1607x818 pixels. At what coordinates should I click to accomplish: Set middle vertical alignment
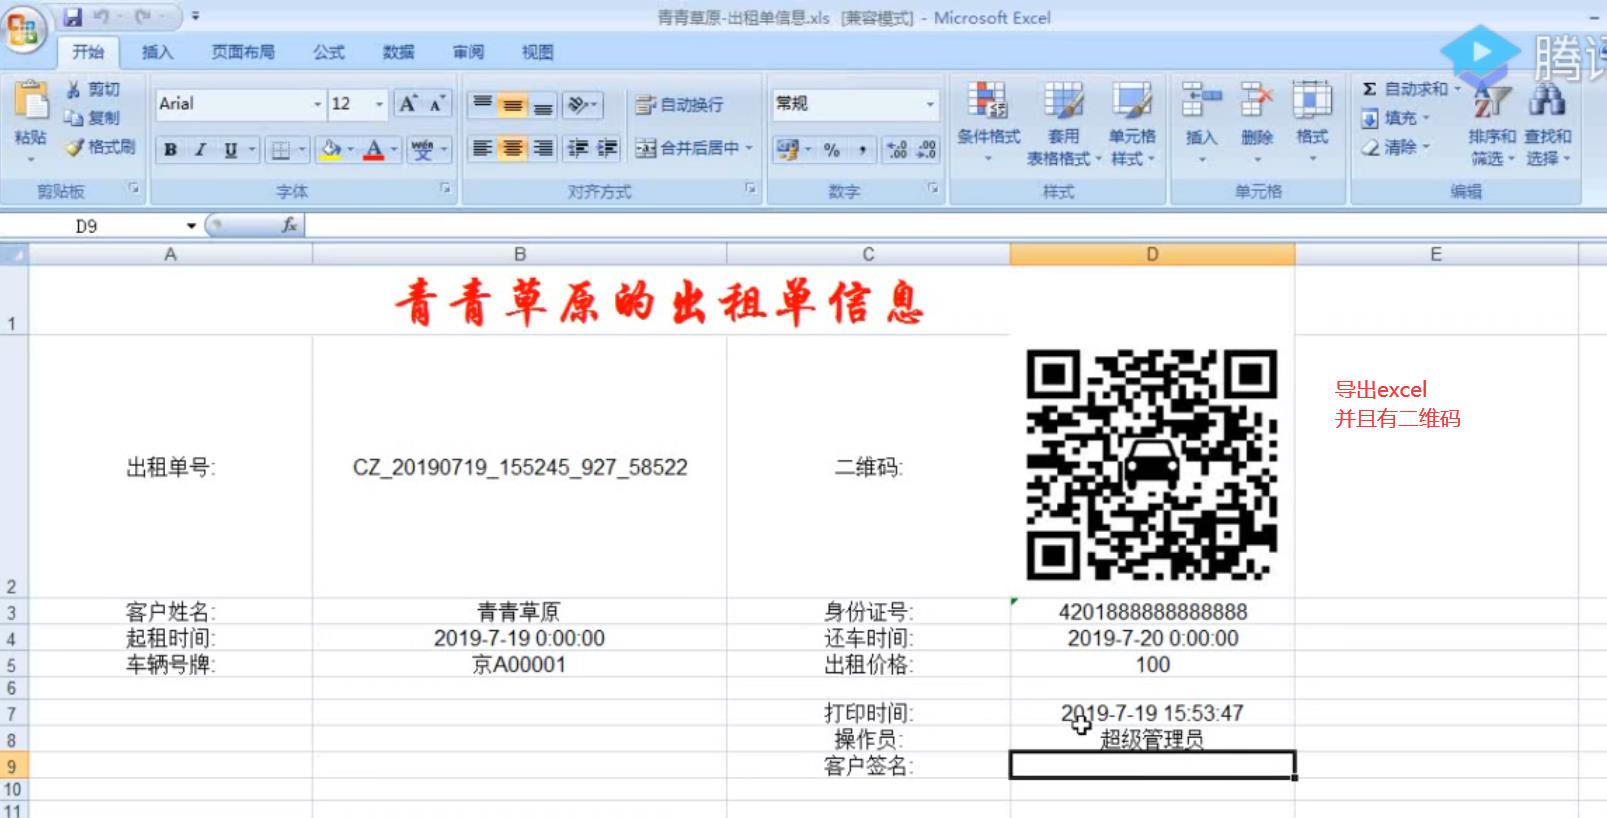[512, 104]
